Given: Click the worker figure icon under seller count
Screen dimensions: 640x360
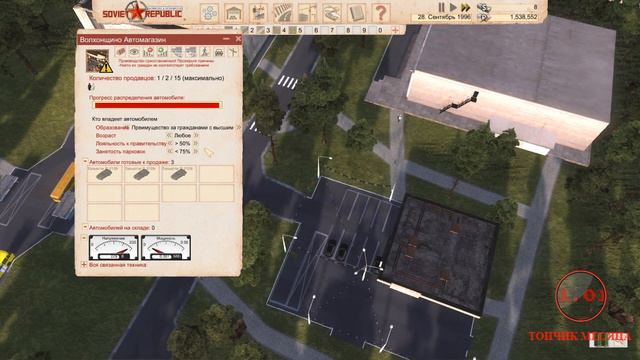Looking at the screenshot, I should coord(91,87).
